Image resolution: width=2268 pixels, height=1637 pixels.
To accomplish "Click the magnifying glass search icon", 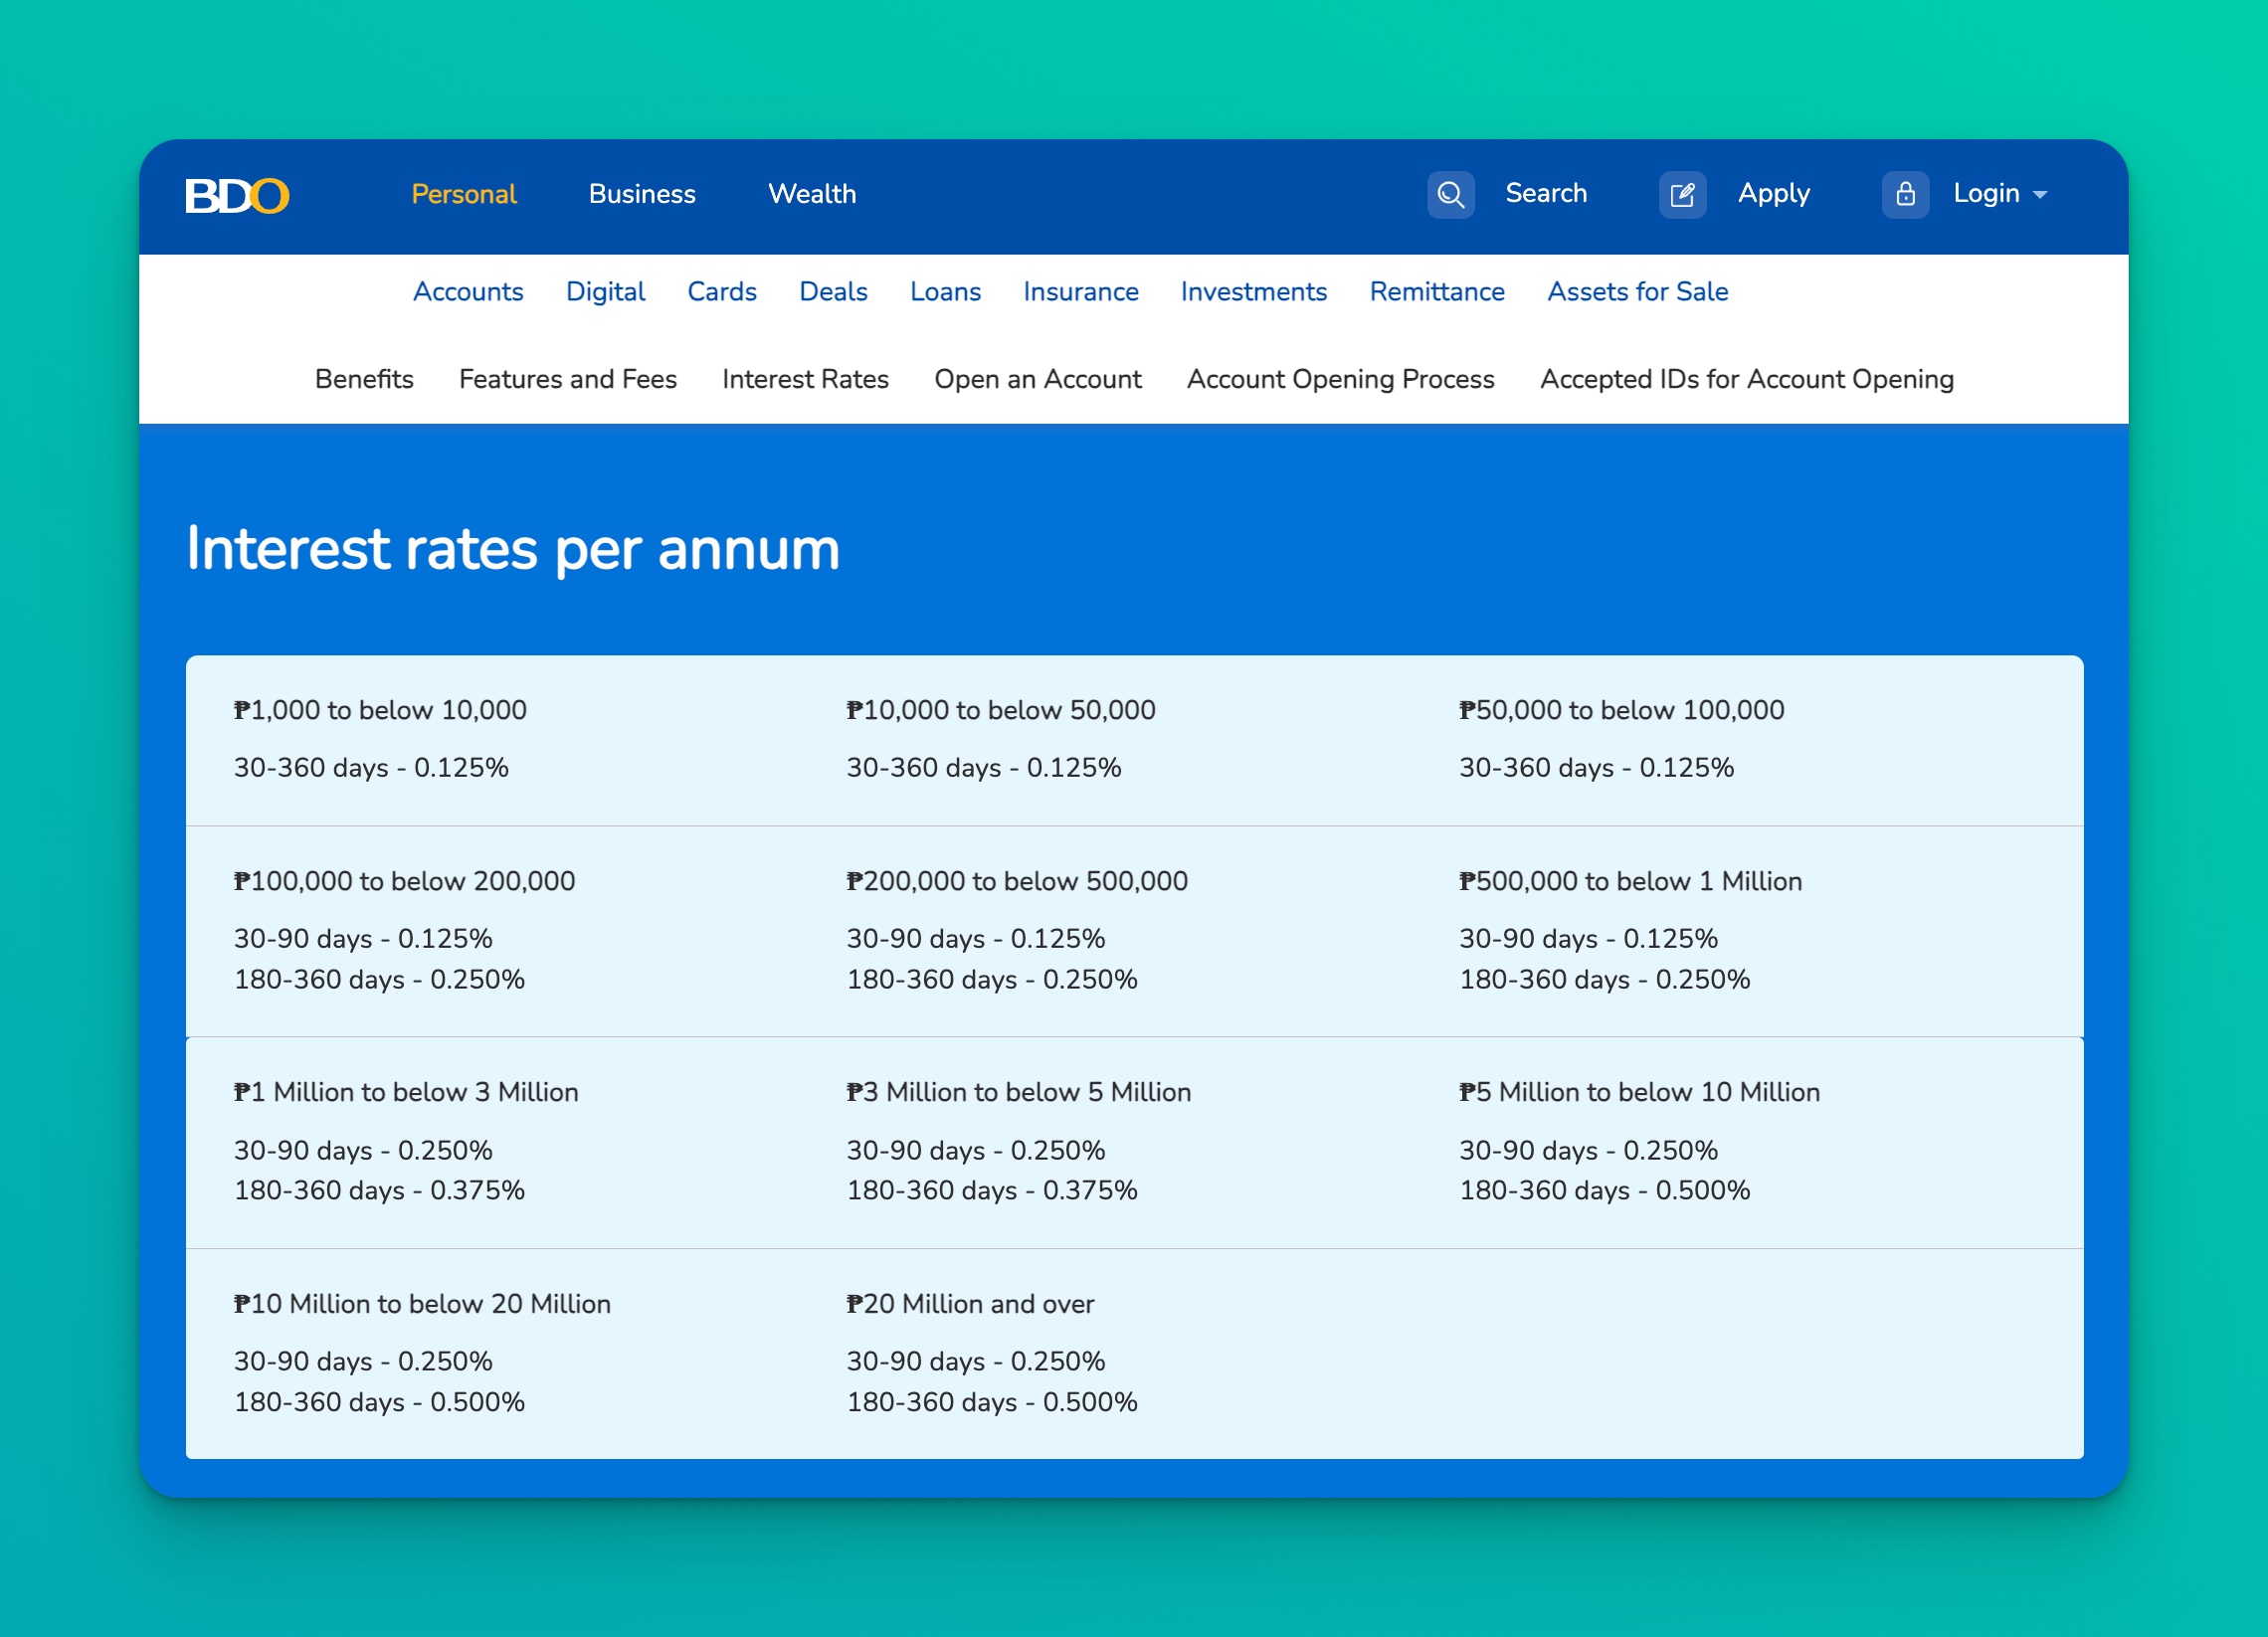I will click(1450, 194).
